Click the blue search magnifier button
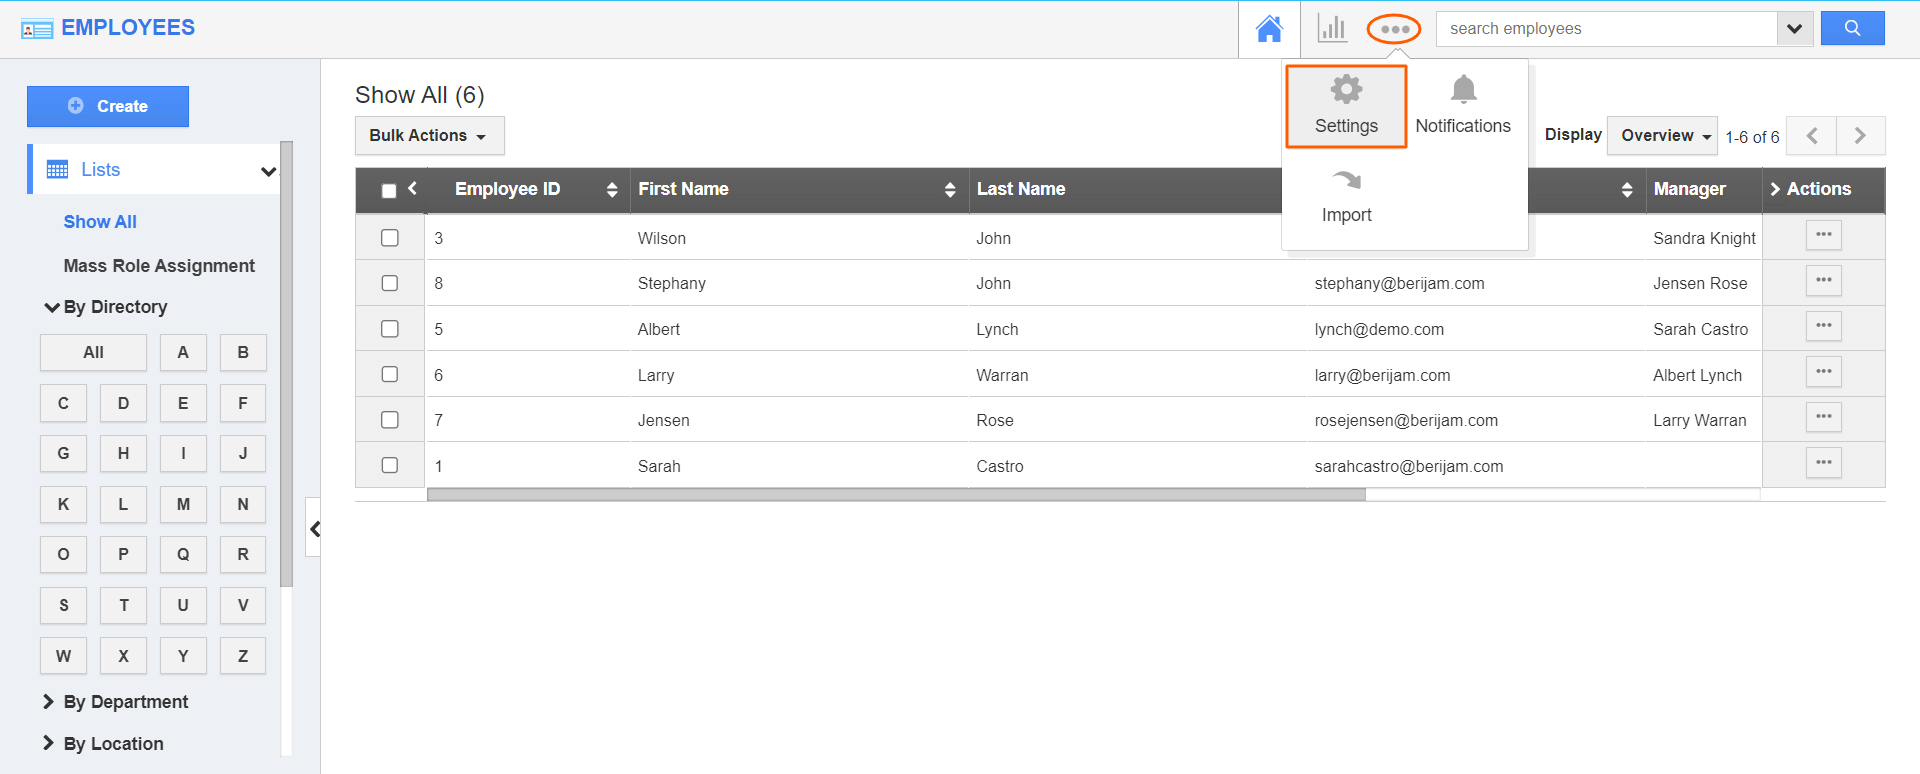This screenshot has height=774, width=1920. point(1852,28)
